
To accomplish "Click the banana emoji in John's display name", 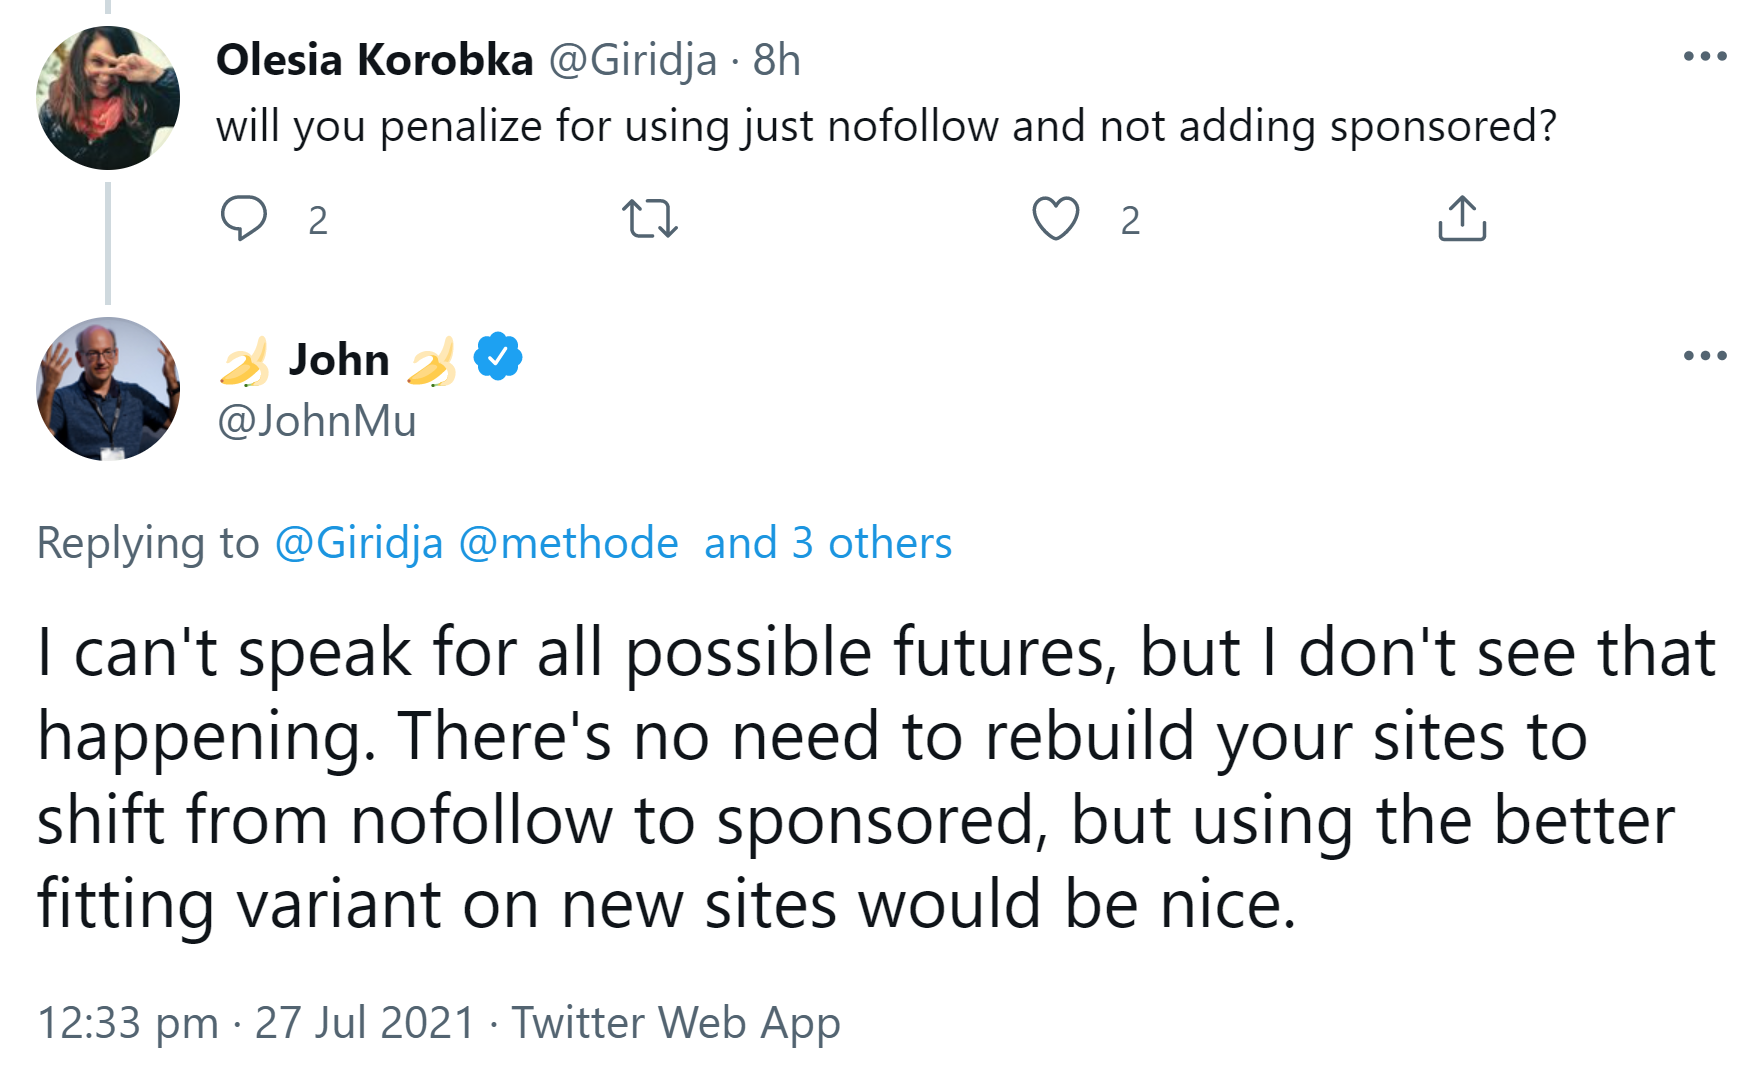I will click(245, 360).
